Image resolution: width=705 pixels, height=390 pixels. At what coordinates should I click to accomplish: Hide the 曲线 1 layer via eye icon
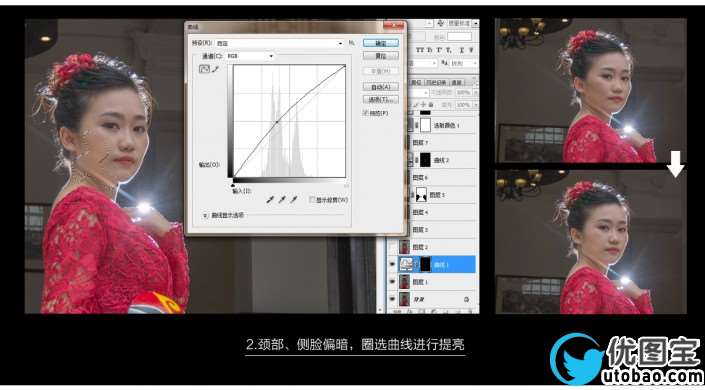click(x=392, y=264)
